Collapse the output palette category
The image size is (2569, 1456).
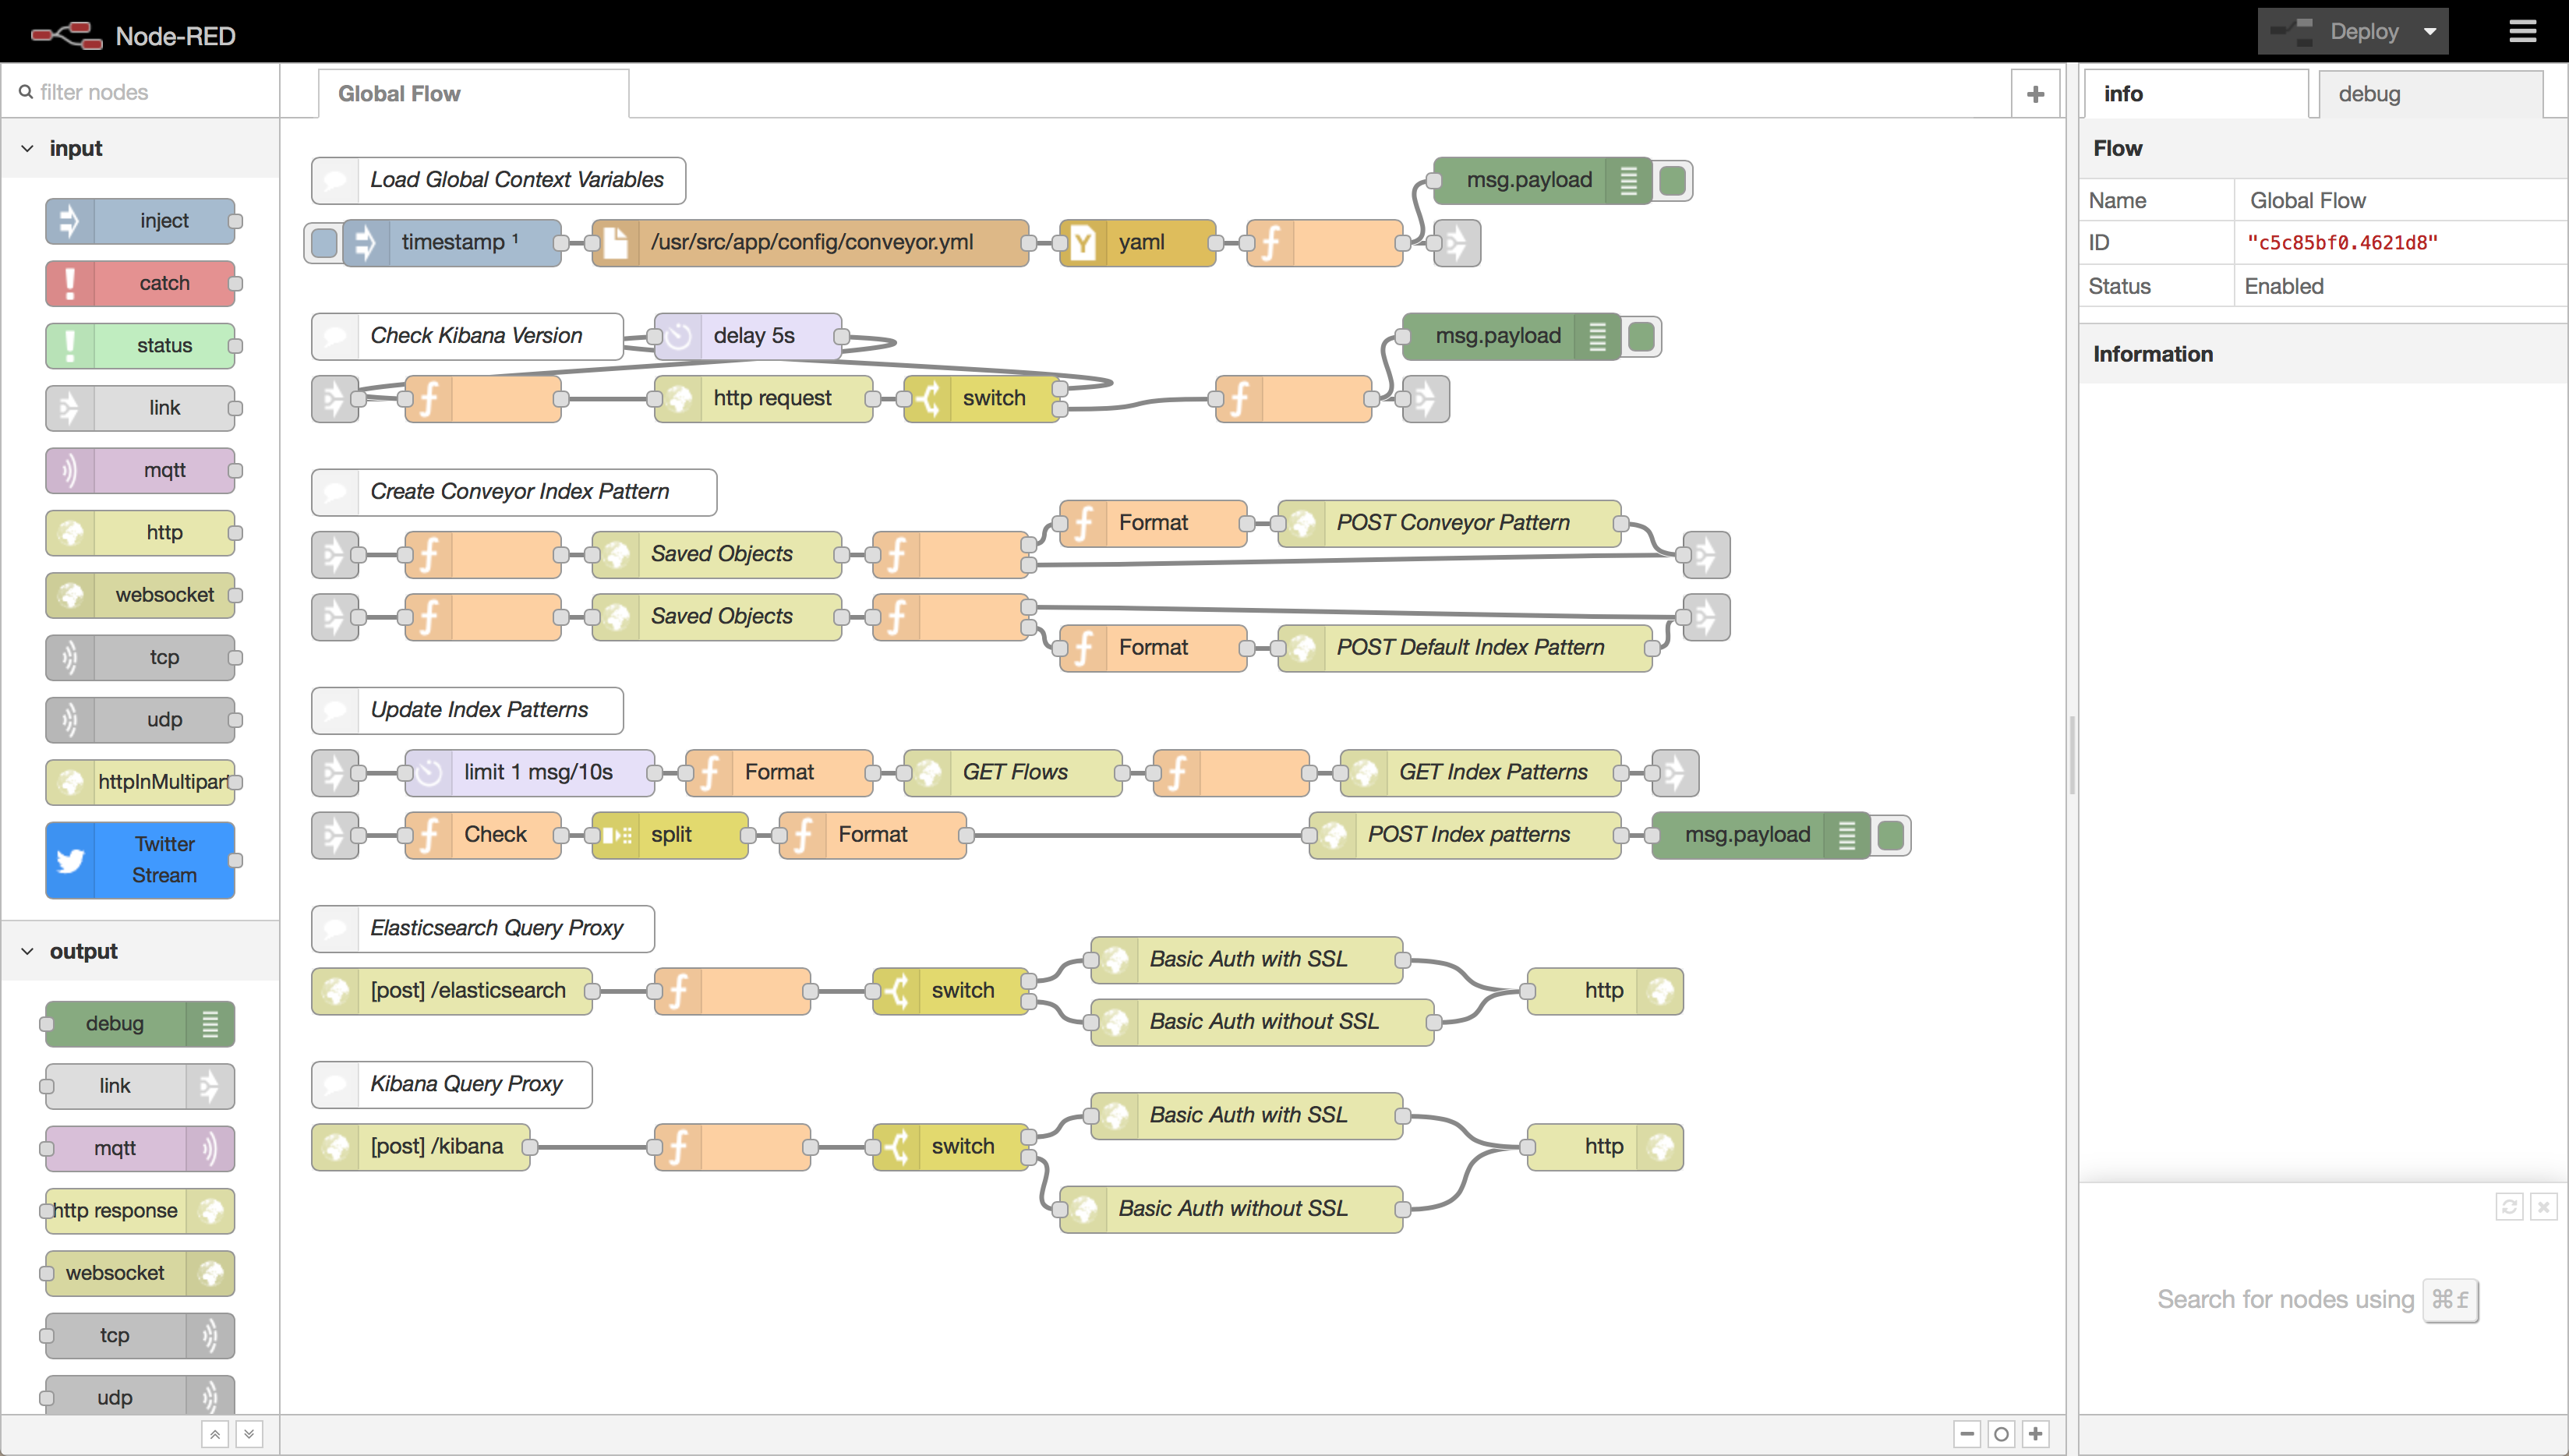[140, 952]
